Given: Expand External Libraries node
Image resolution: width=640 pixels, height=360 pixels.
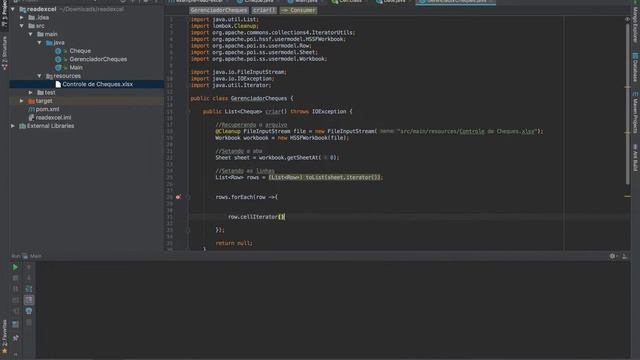Looking at the screenshot, I should pyautogui.click(x=13, y=126).
